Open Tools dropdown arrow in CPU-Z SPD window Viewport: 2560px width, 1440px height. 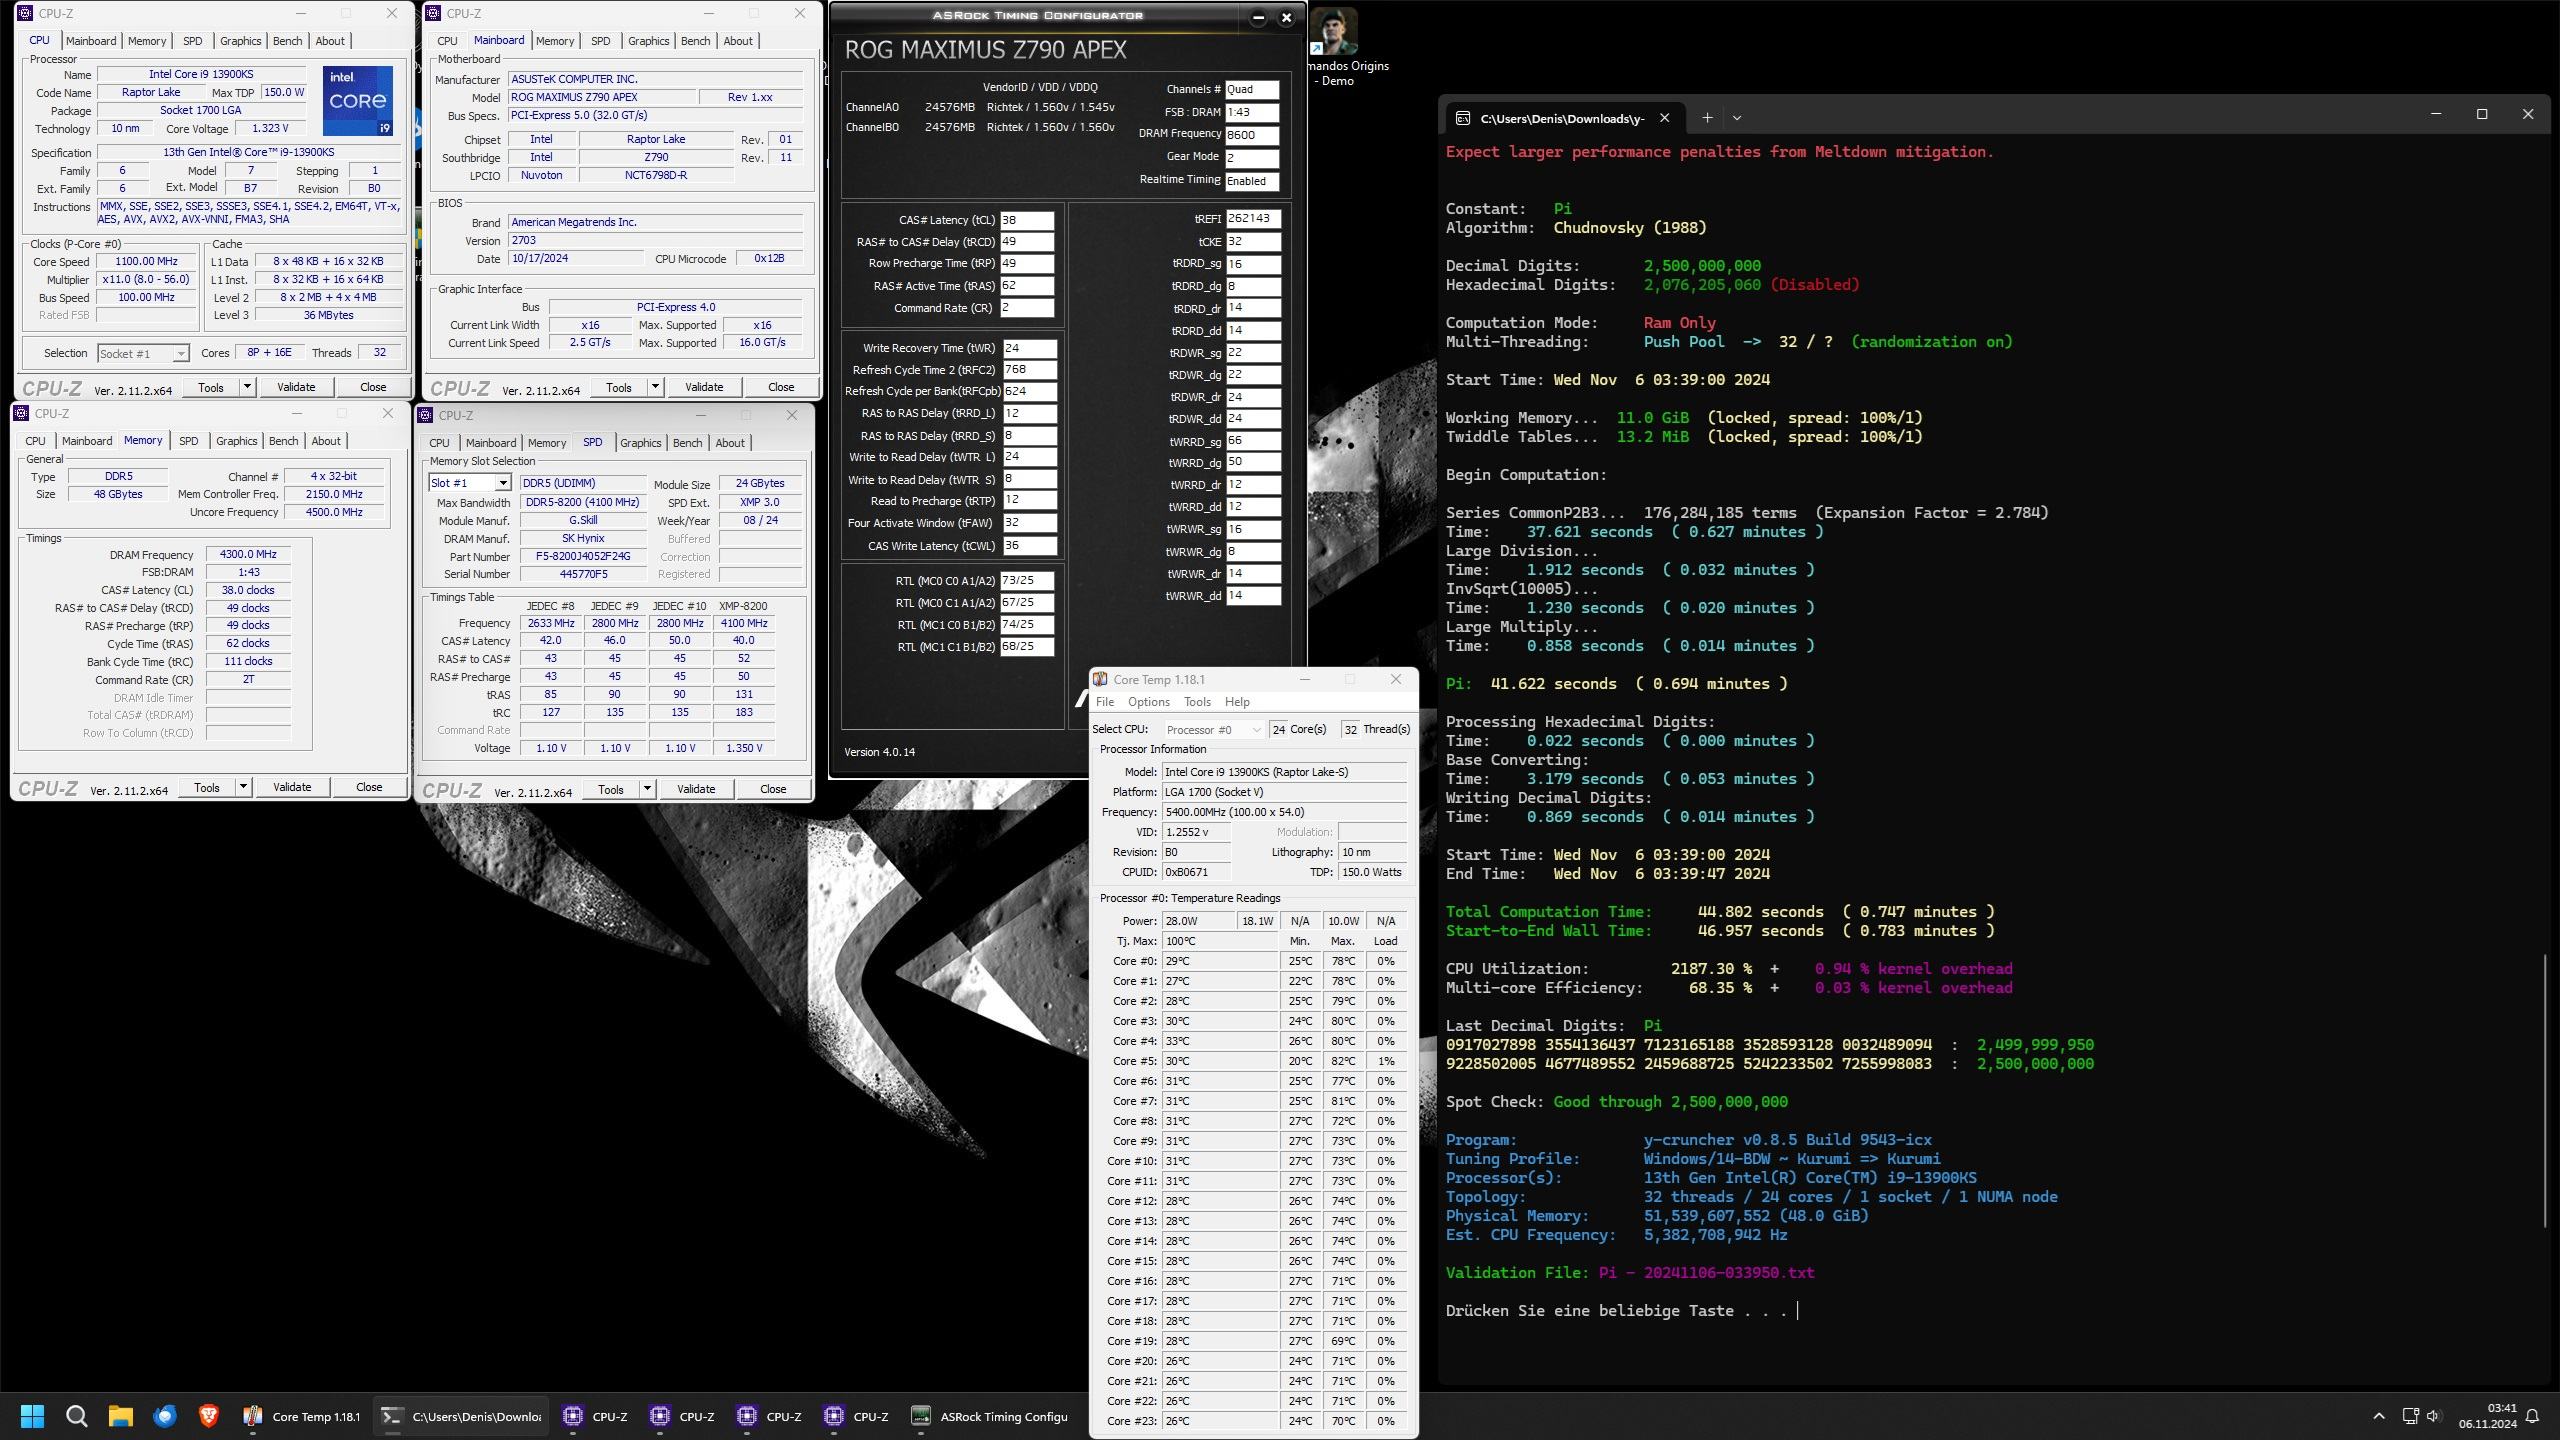point(647,789)
